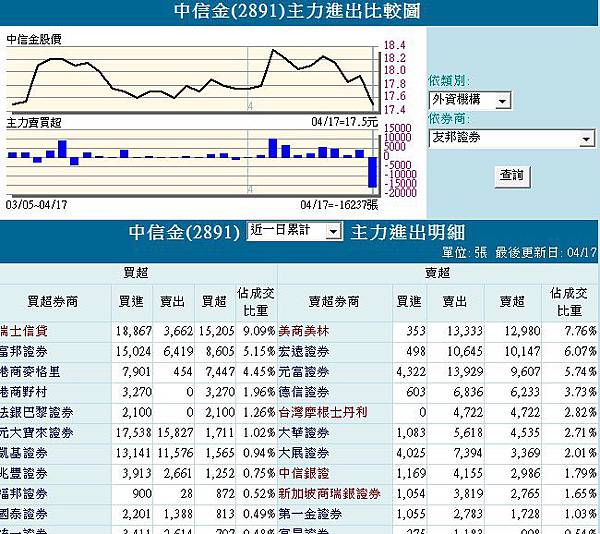Viewport: 600px width, 534px height.
Task: Click the 主力賣買超 chart label
Action: click(x=34, y=123)
